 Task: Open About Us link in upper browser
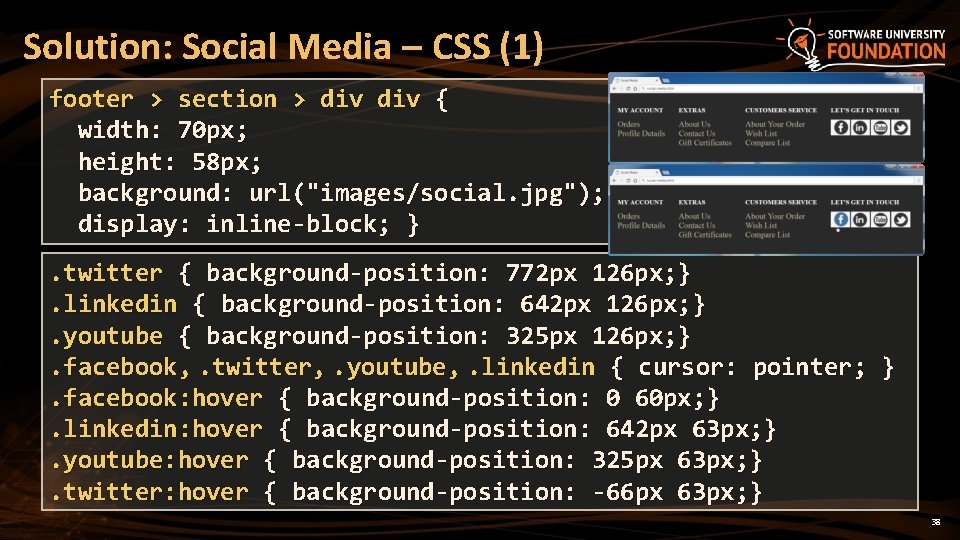pos(694,124)
